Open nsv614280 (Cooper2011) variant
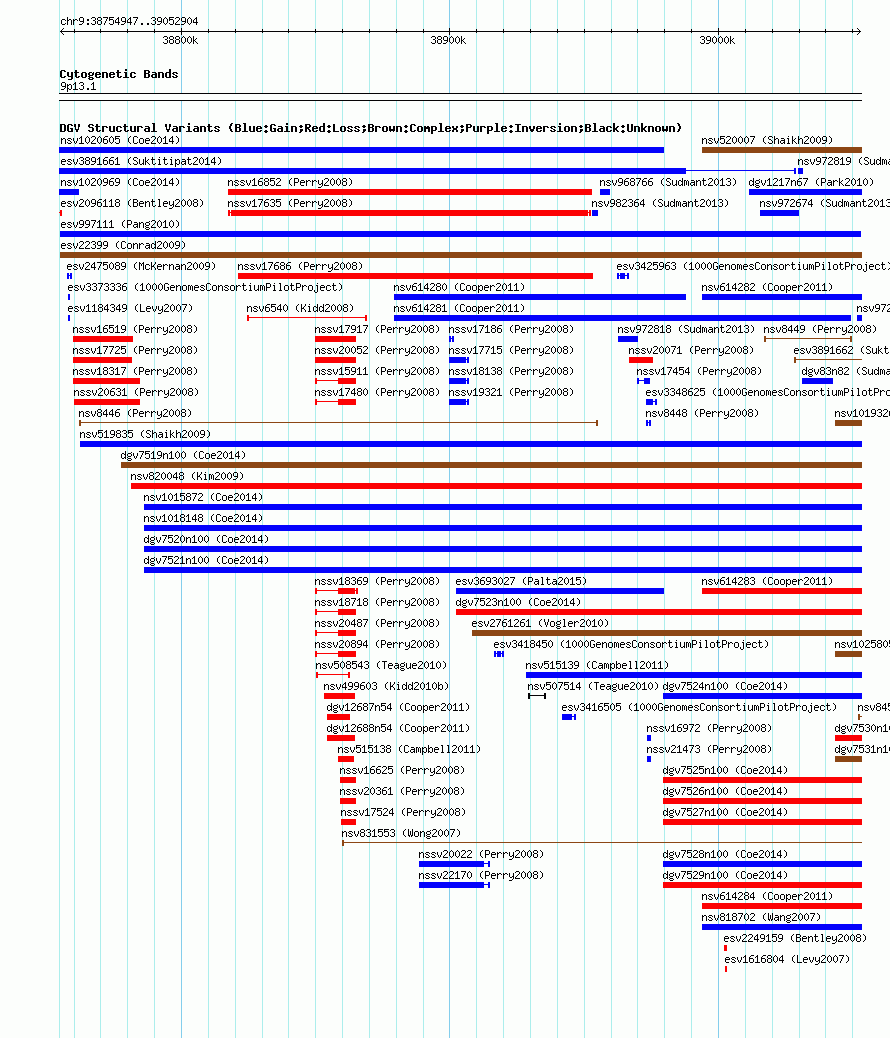Screen dimensions: 890x1038 (459, 288)
